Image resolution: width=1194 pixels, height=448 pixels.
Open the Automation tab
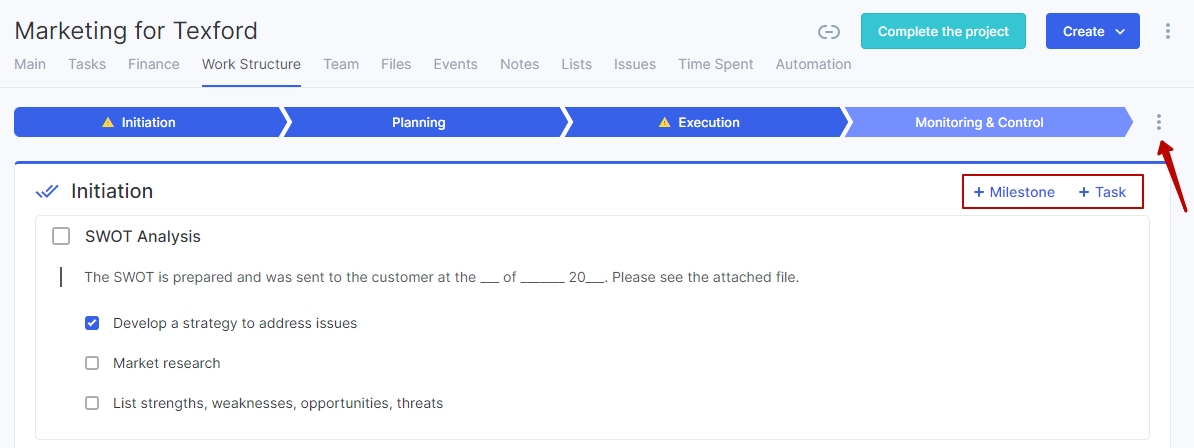[x=813, y=64]
